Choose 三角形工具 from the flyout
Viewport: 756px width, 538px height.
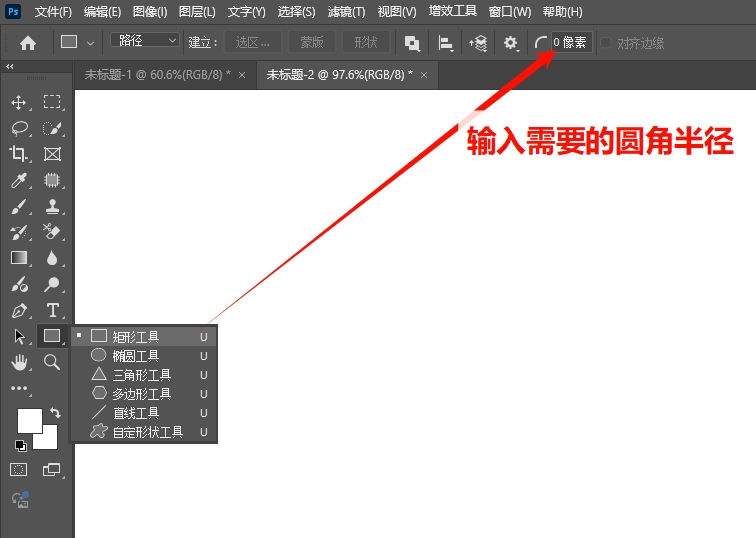[144, 375]
